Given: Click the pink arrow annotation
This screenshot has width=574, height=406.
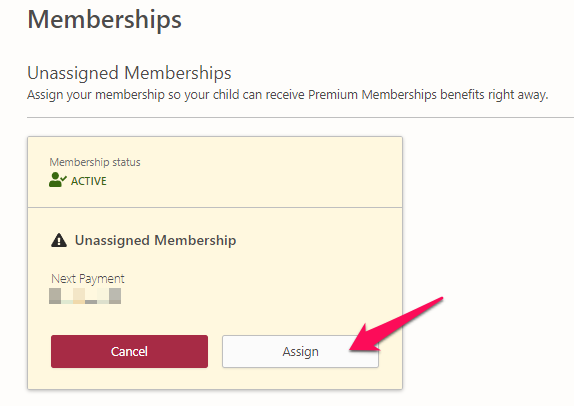Looking at the screenshot, I should 396,325.
